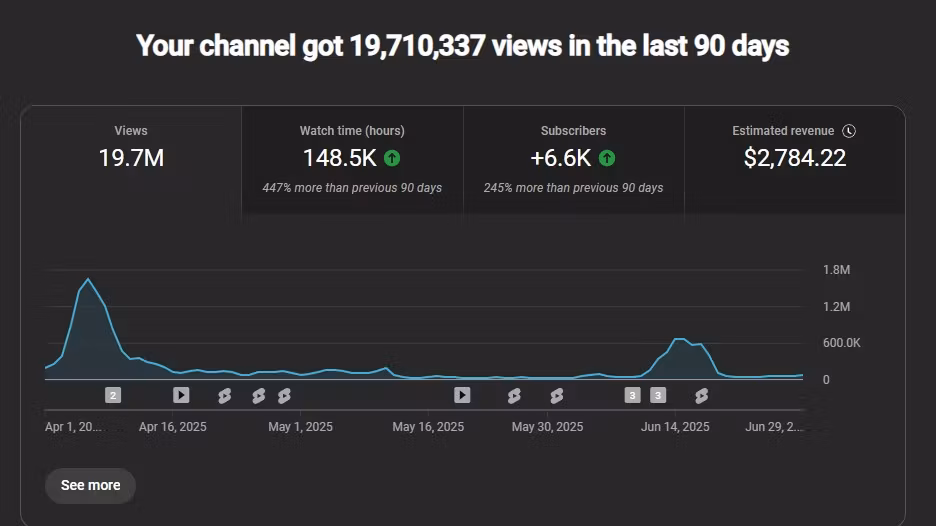The width and height of the screenshot is (936, 526).
Task: Select first Shorts marker after Apr 16 play icon
Action: [224, 396]
